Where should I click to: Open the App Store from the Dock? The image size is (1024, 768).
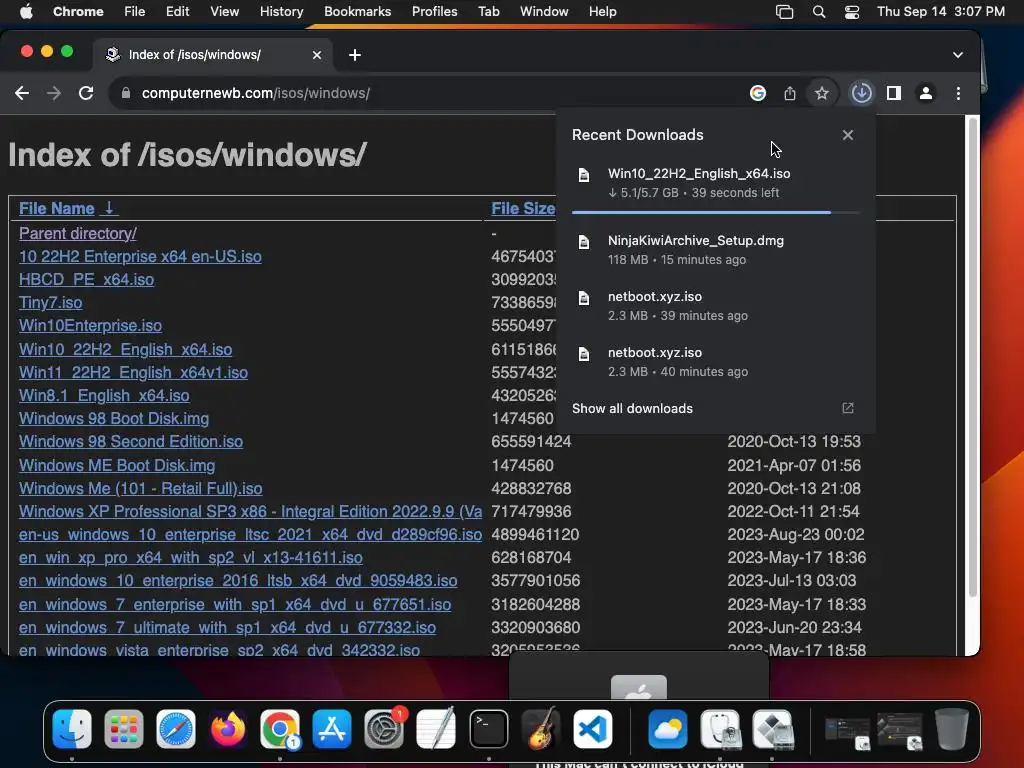332,729
